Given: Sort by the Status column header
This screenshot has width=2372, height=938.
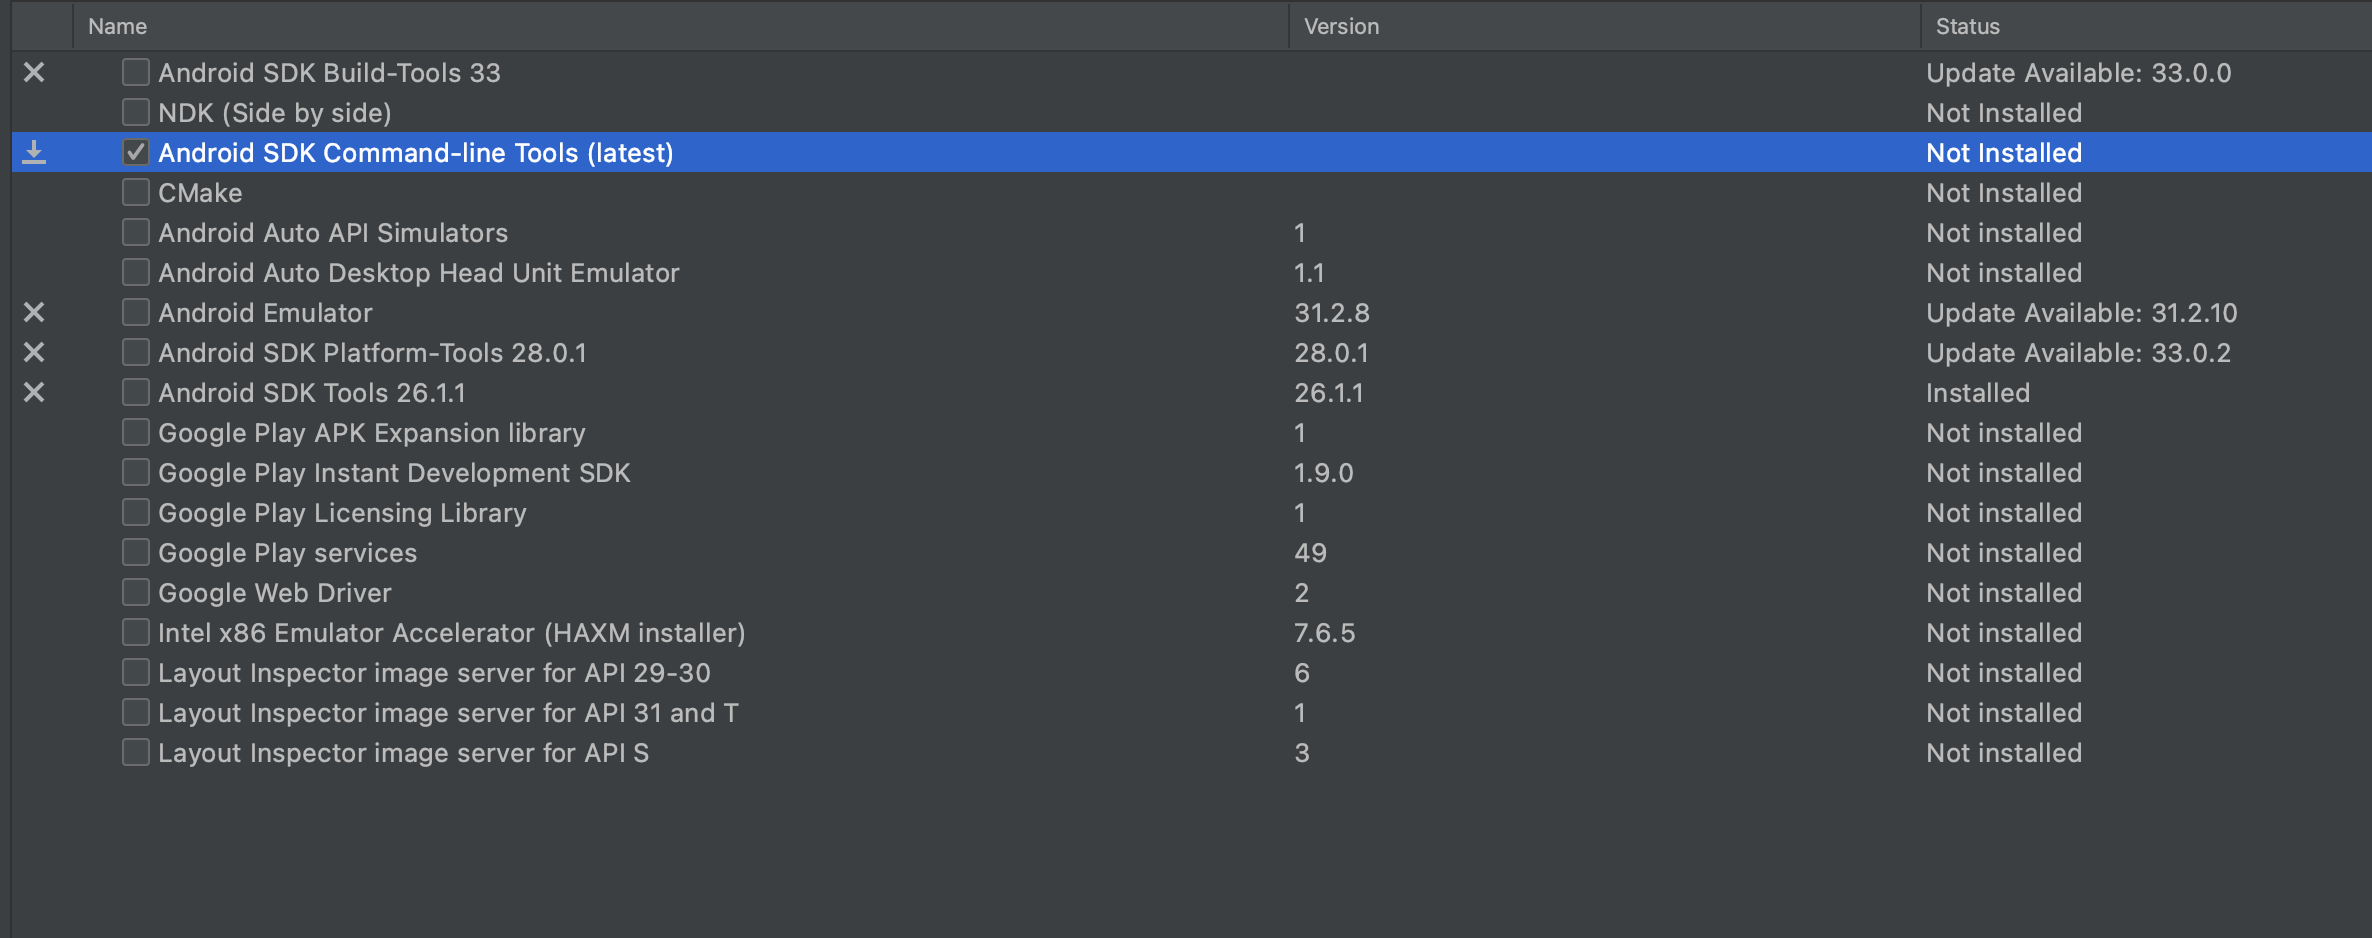Looking at the screenshot, I should click(2146, 26).
